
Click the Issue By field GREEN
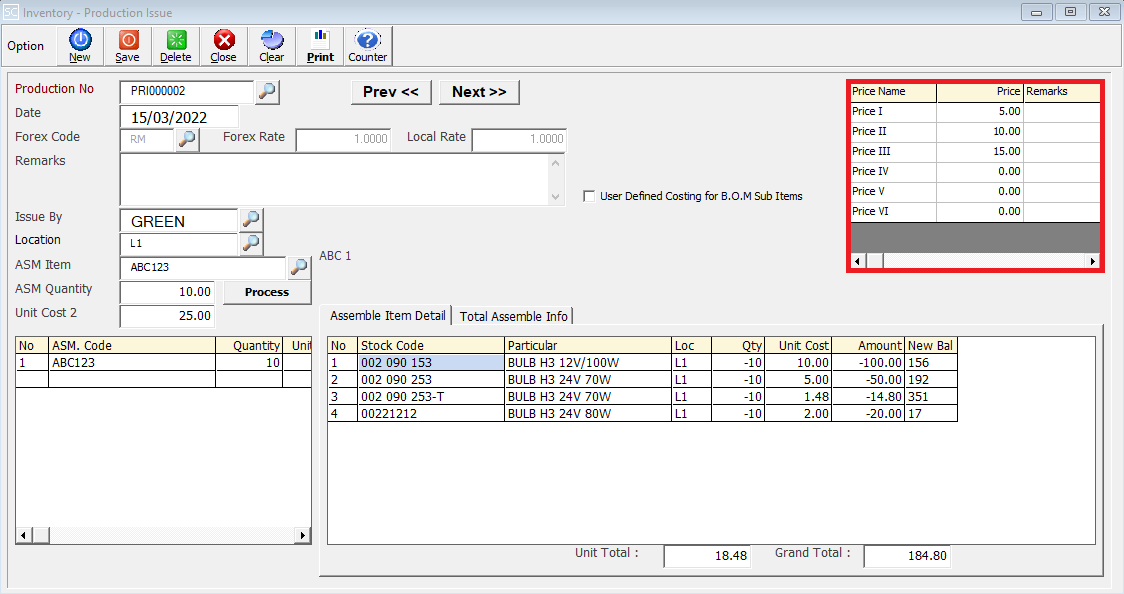tap(178, 221)
